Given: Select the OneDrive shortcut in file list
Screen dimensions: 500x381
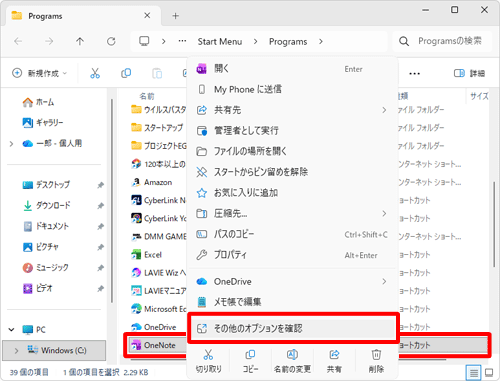Looking at the screenshot, I should (x=160, y=327).
